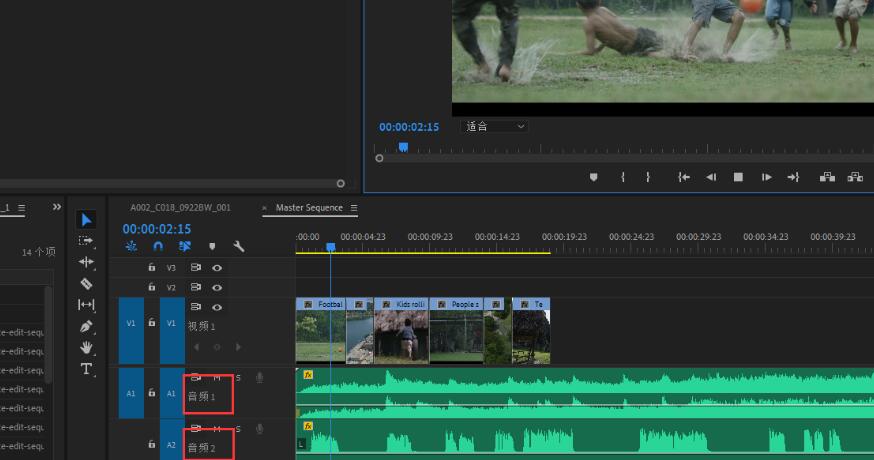Hide V2 track output eye
The height and width of the screenshot is (460, 874).
click(217, 288)
